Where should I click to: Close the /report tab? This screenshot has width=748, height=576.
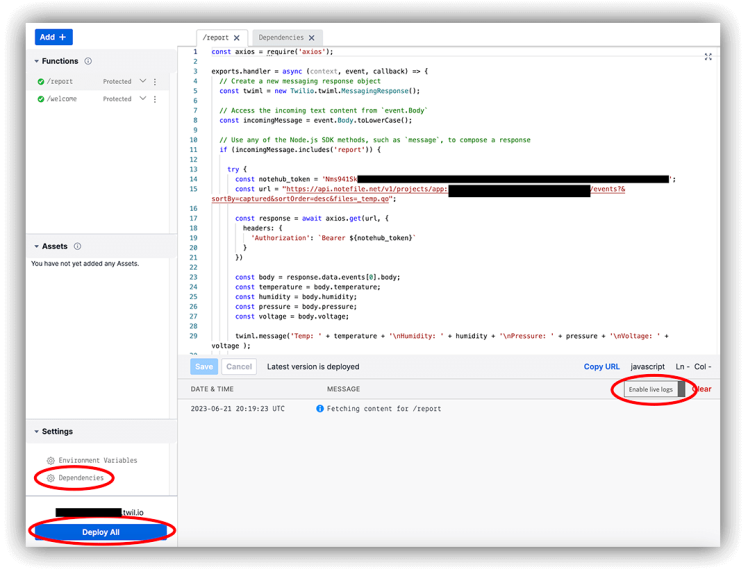click(237, 38)
